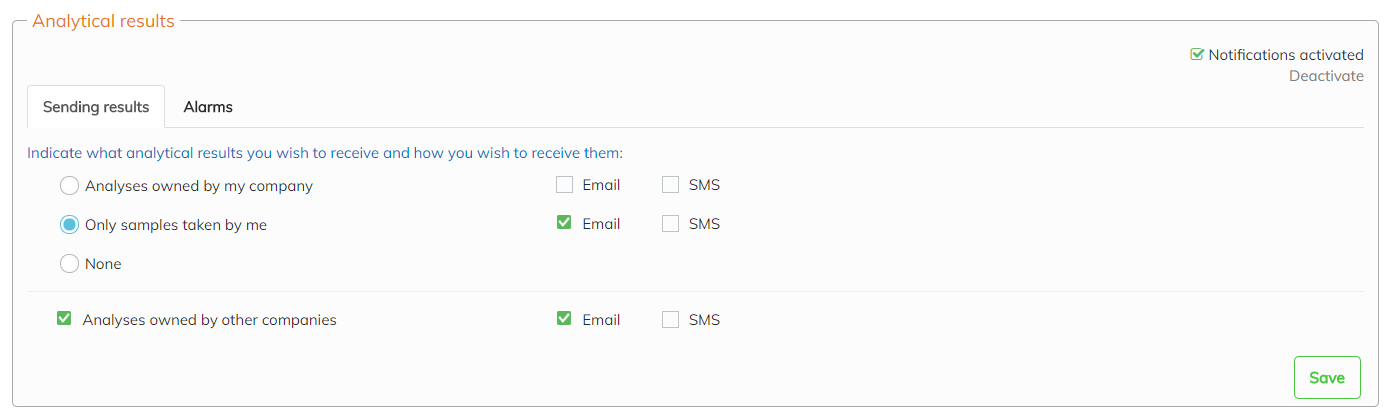Enable SMS for analyses owned by my company

pyautogui.click(x=671, y=185)
